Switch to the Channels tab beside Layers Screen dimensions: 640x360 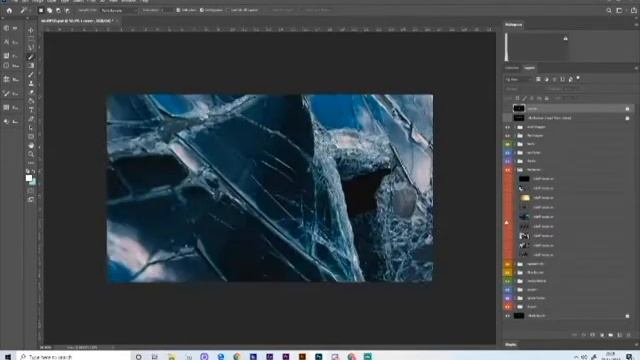tap(512, 68)
